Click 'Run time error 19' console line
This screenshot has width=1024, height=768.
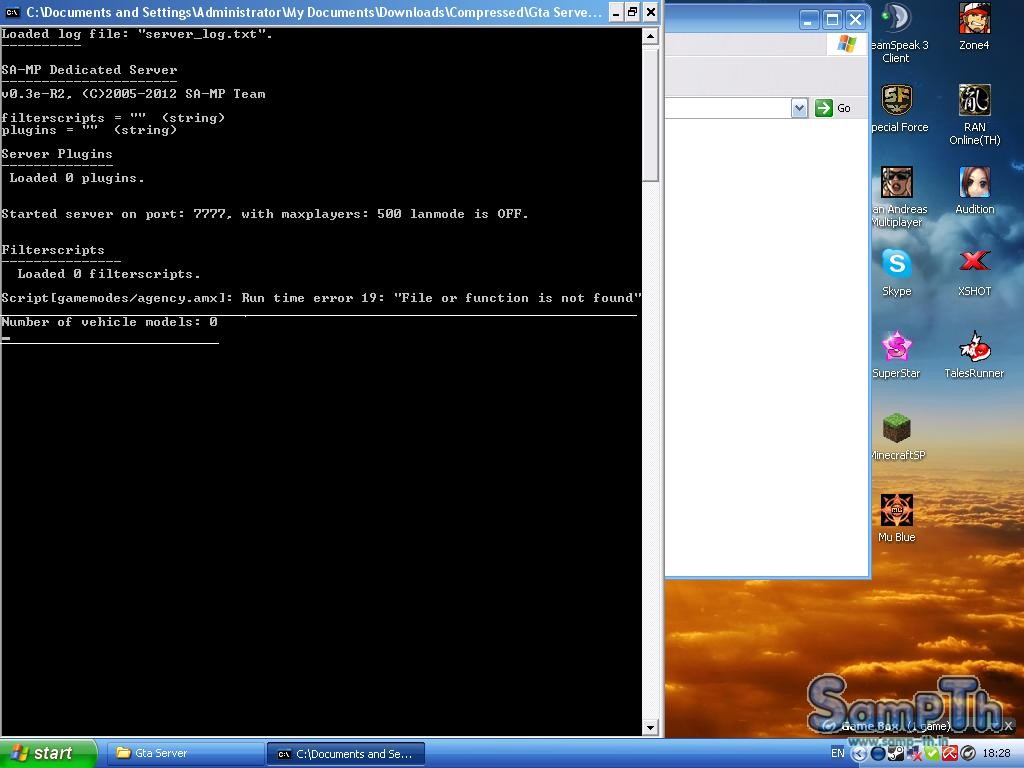(321, 298)
